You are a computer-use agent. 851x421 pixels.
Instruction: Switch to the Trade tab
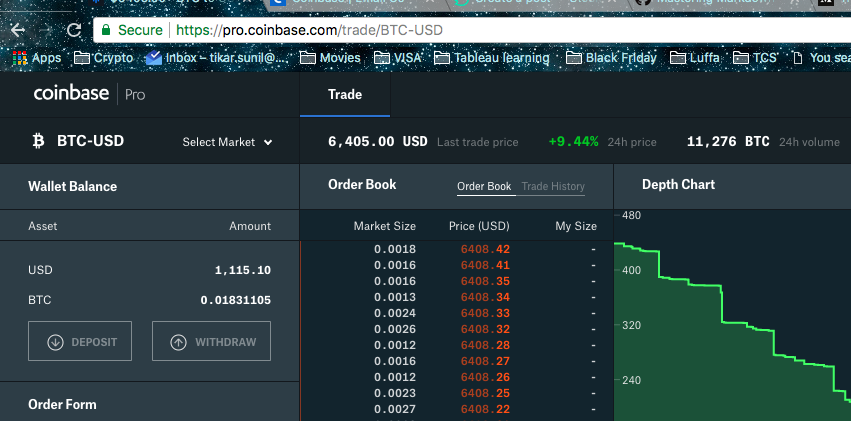[345, 94]
